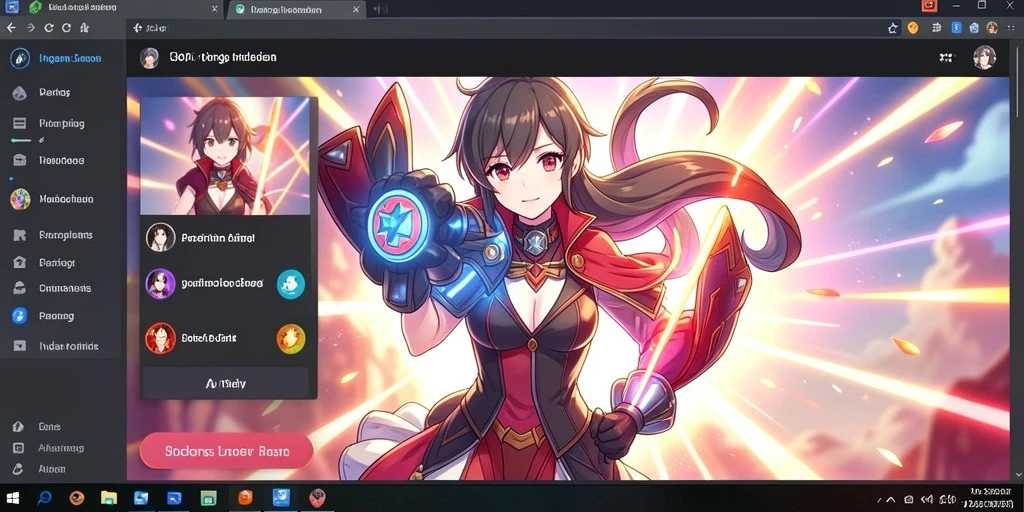Open the grid icon beside top-right avatar
Viewport: 1024px width, 512px height.
(946, 57)
